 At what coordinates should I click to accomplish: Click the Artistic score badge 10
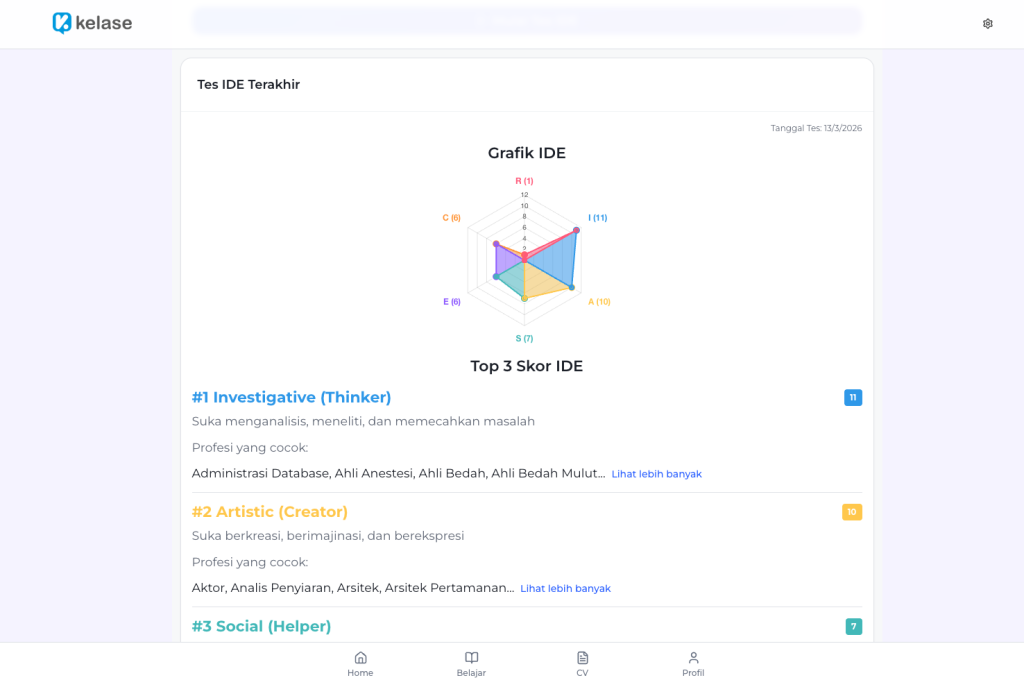[851, 512]
